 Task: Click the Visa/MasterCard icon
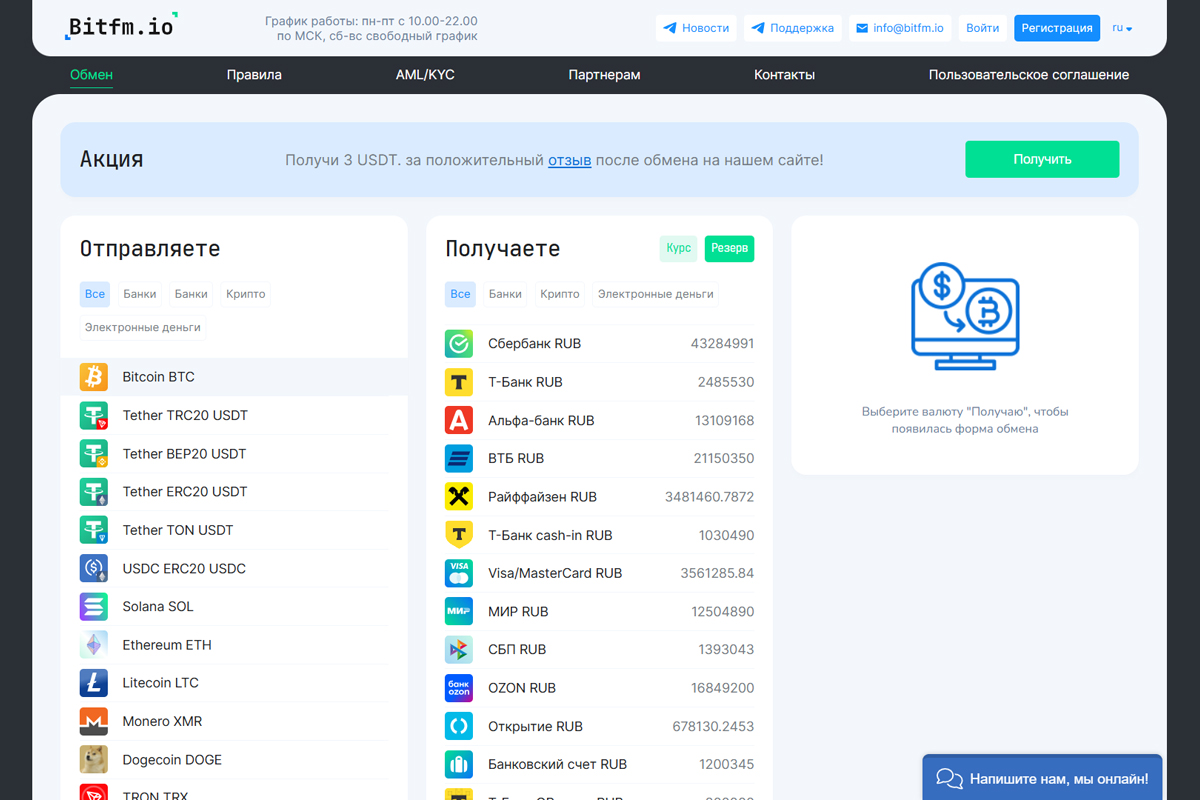[x=458, y=573]
